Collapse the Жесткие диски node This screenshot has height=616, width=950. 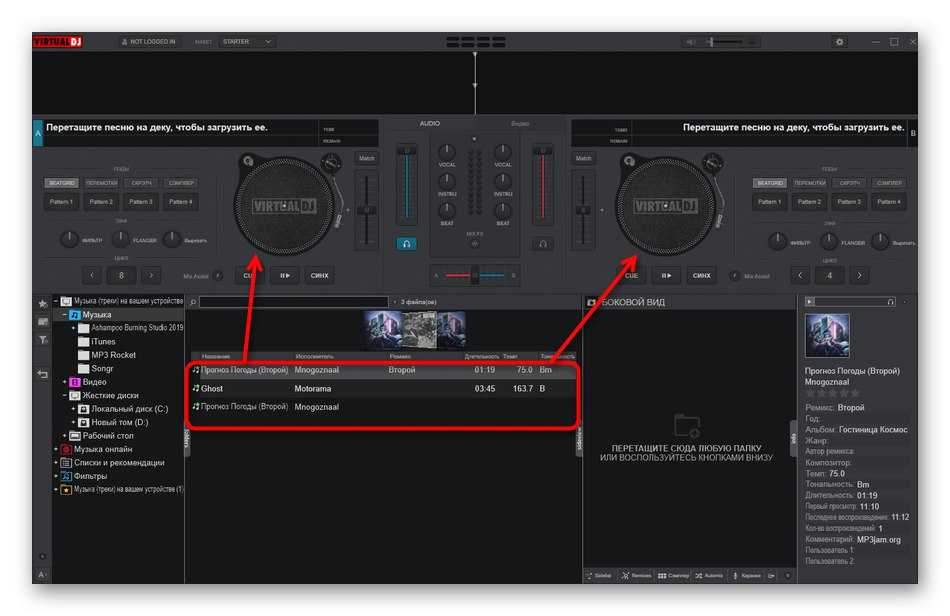click(65, 396)
